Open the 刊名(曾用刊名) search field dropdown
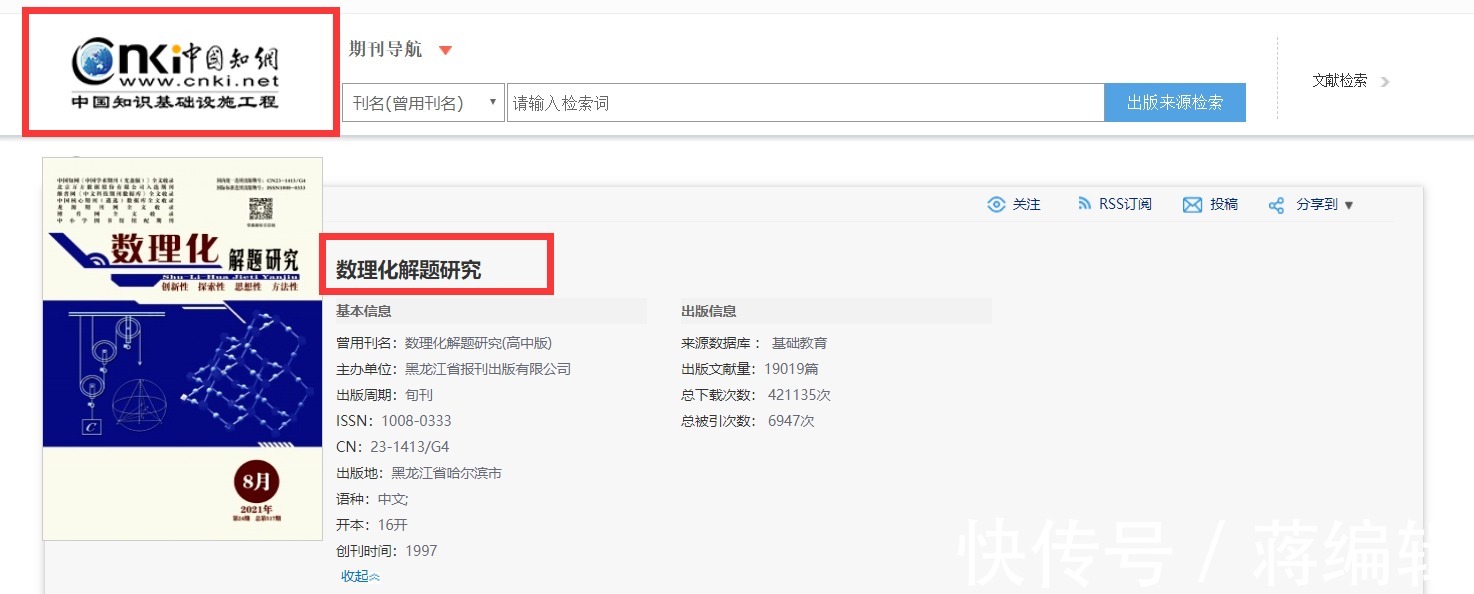 [x=423, y=103]
